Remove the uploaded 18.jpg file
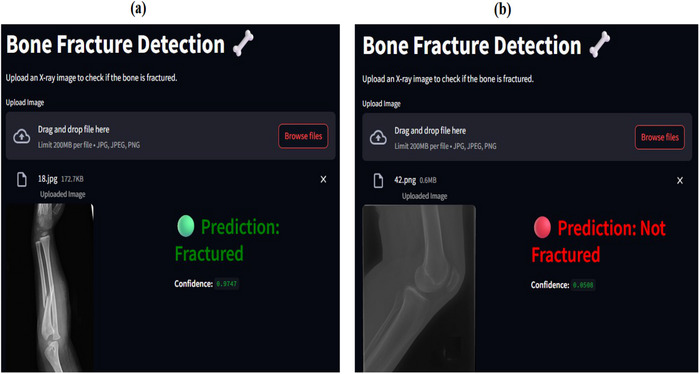 (324, 179)
